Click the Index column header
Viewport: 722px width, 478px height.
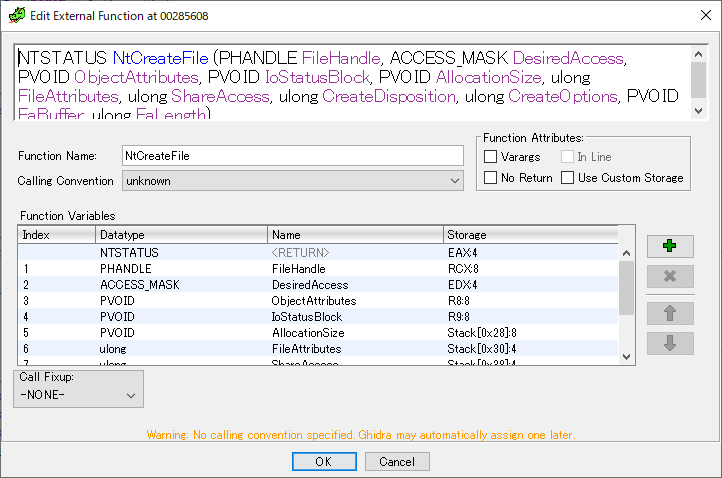coord(57,235)
